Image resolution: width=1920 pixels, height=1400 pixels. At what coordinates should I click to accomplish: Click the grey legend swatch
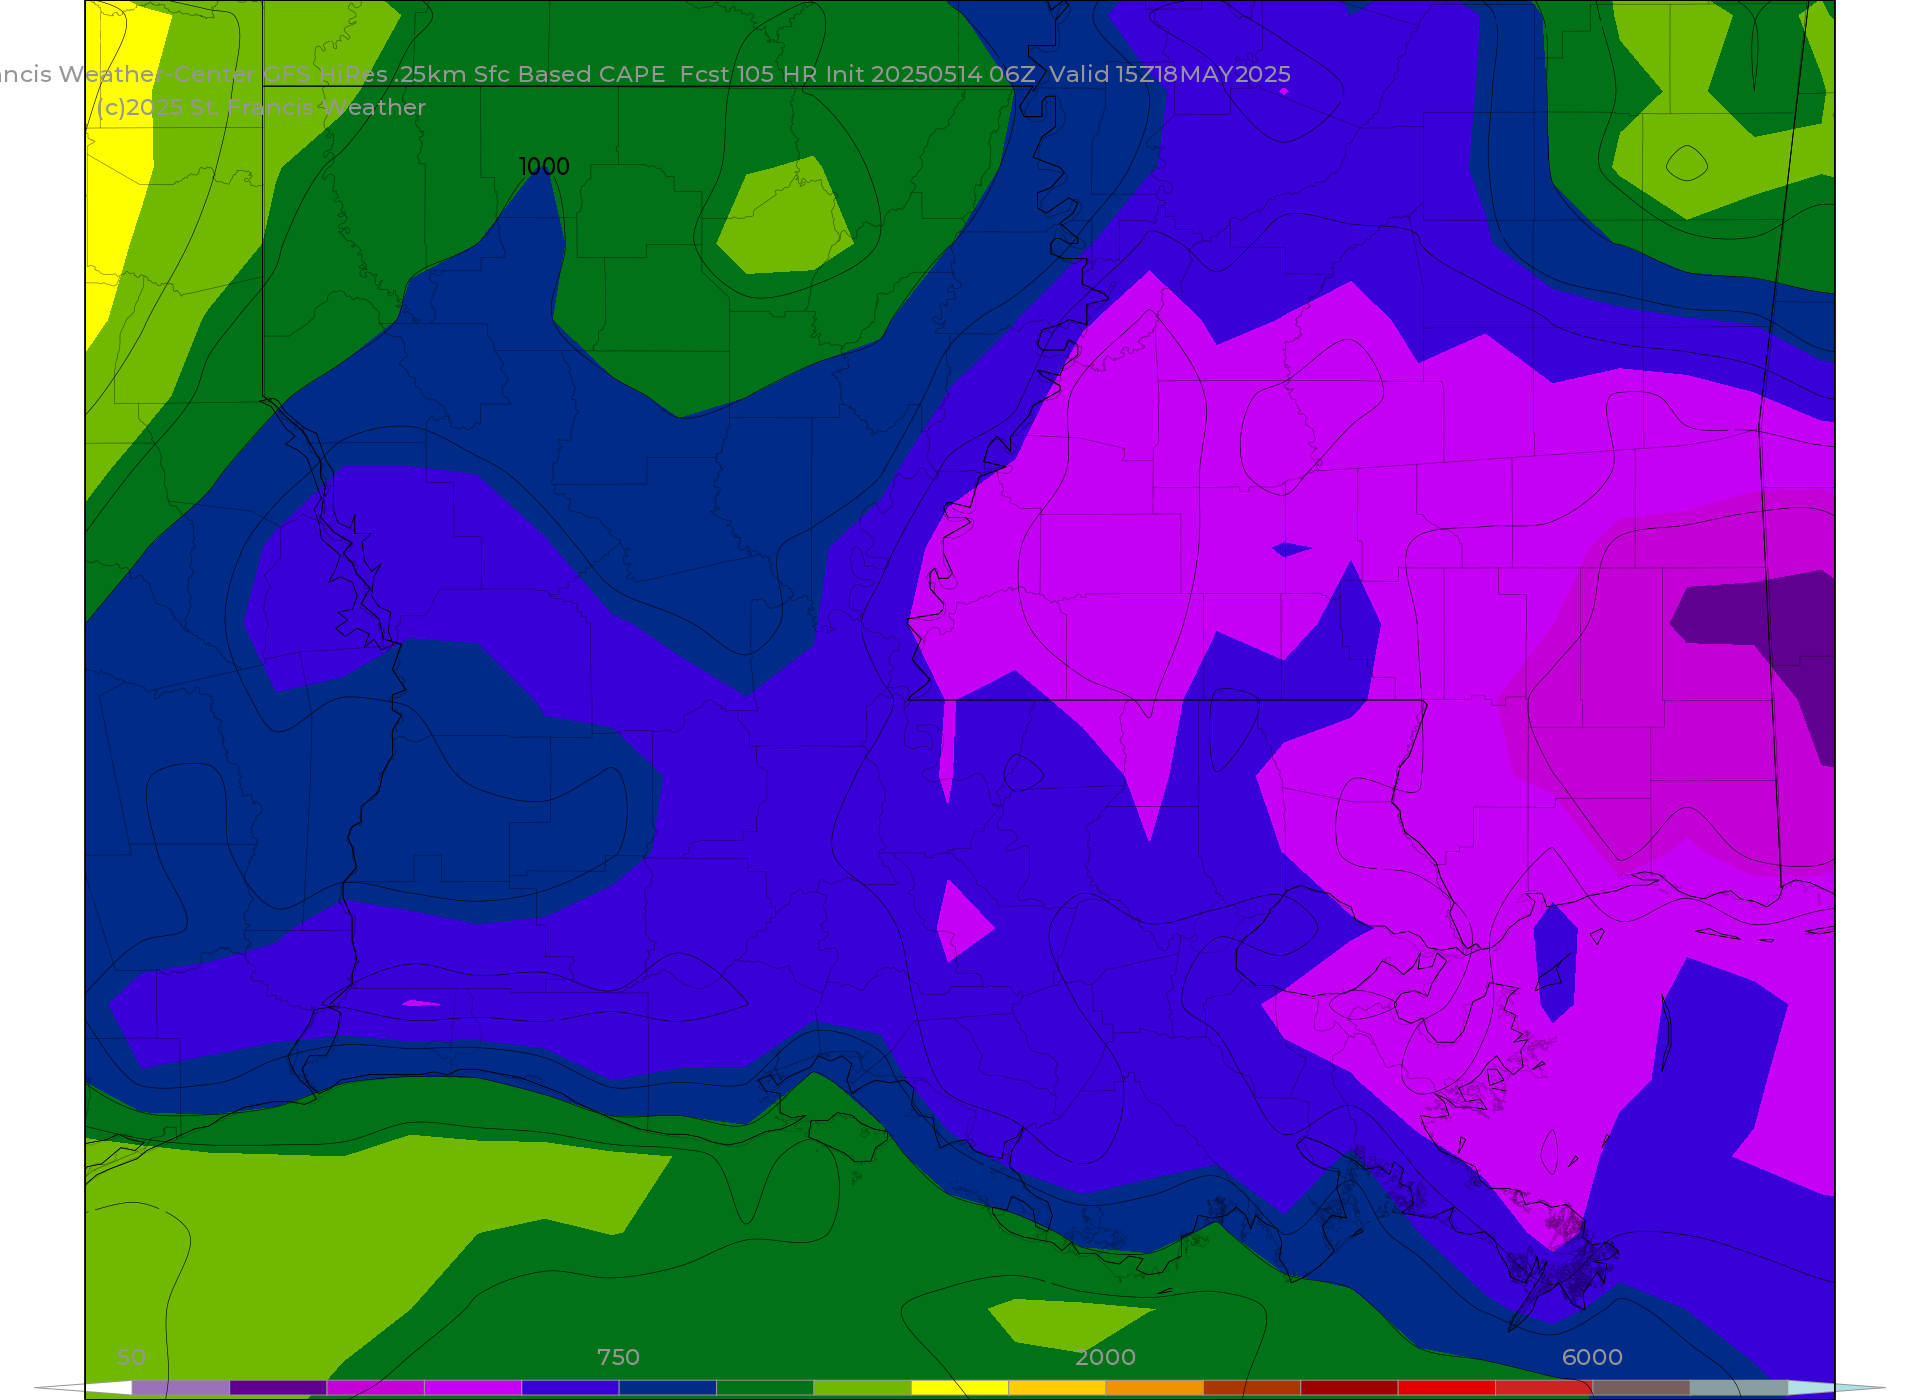pyautogui.click(x=1739, y=1388)
